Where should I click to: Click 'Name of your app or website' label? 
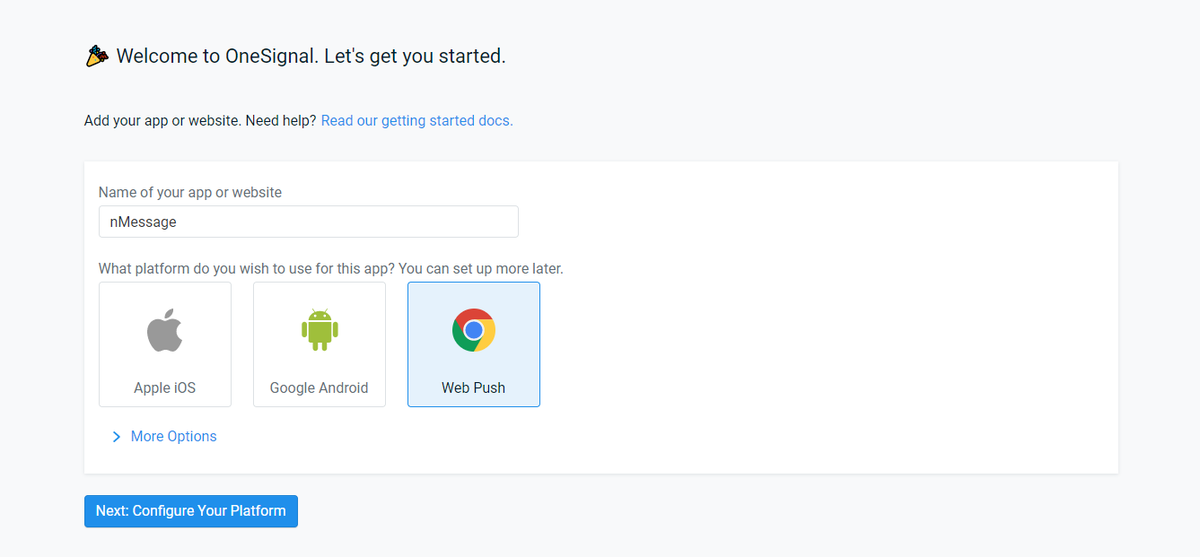[x=190, y=192]
